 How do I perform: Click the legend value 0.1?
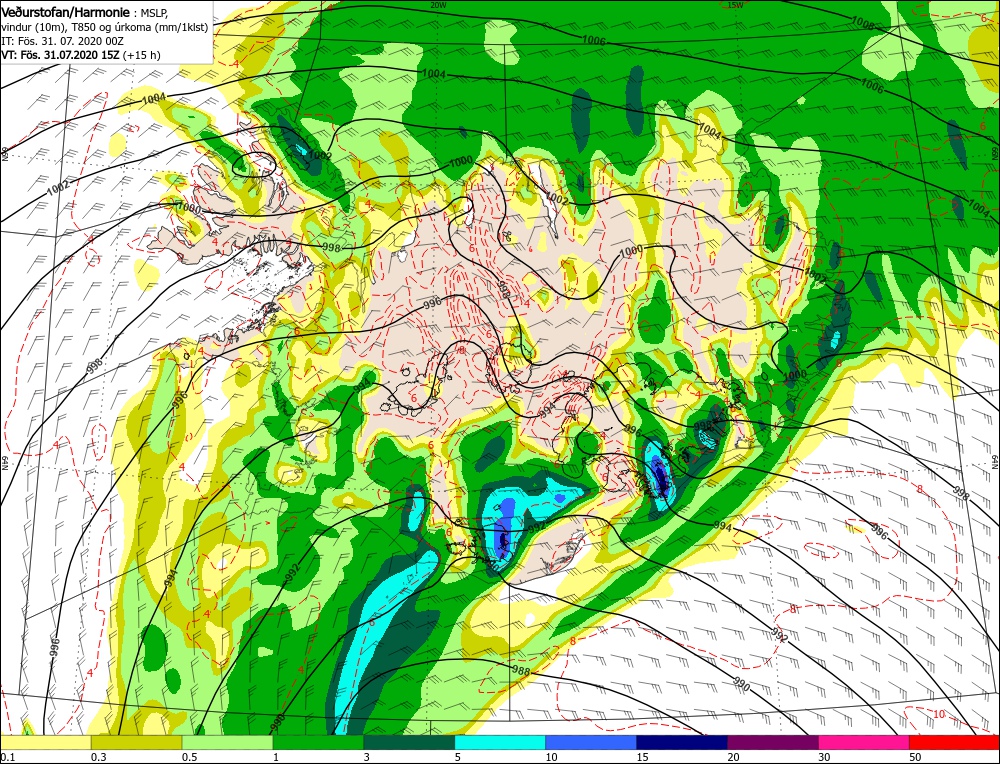pos(8,757)
